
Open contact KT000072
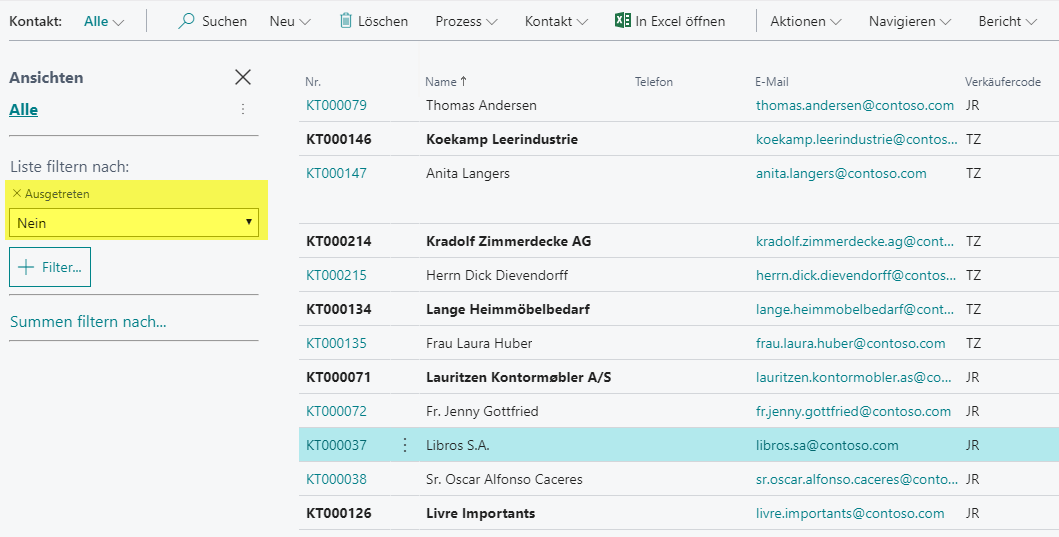click(x=336, y=411)
